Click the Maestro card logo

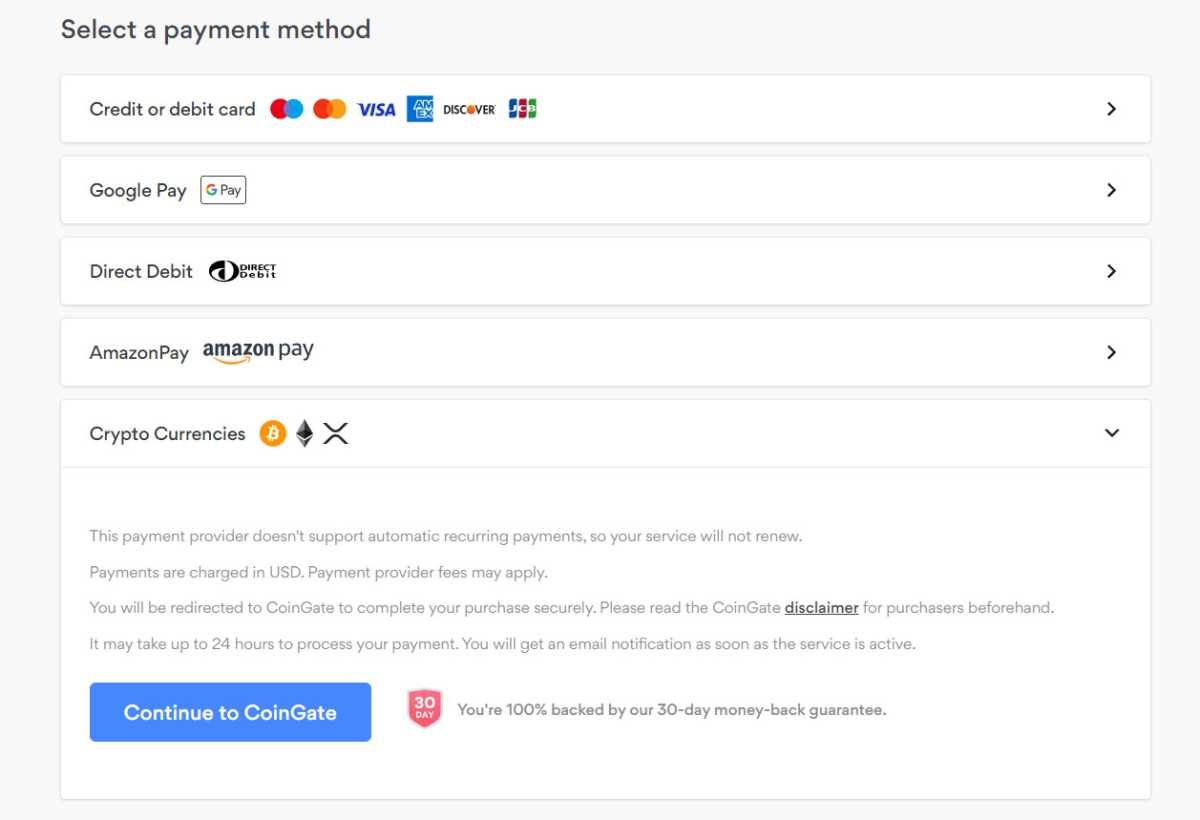[x=287, y=109]
